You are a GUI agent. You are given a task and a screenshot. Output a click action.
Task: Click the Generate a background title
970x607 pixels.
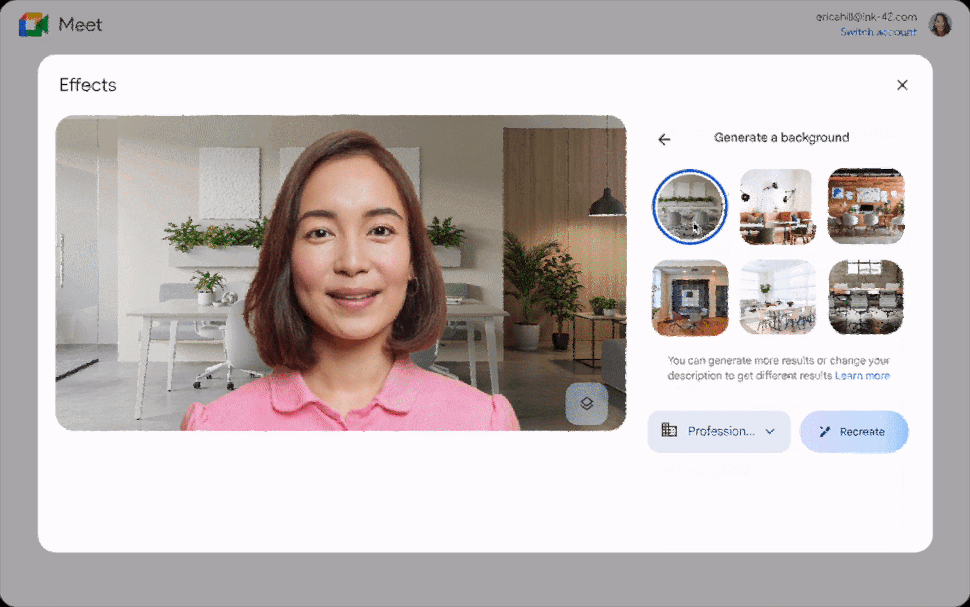tap(782, 138)
